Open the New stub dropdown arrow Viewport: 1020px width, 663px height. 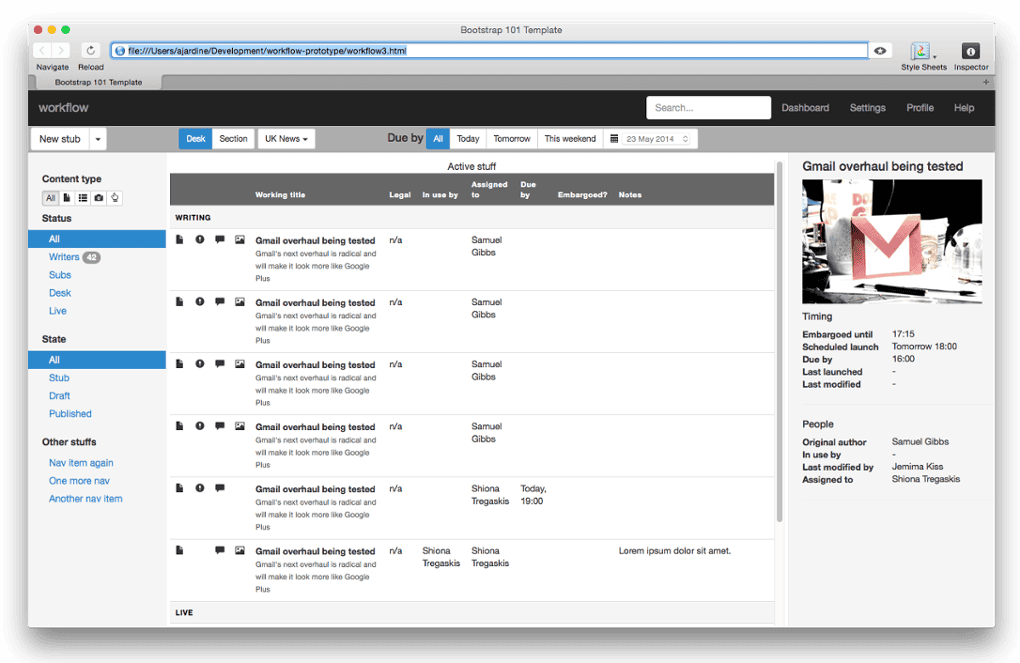coord(98,139)
